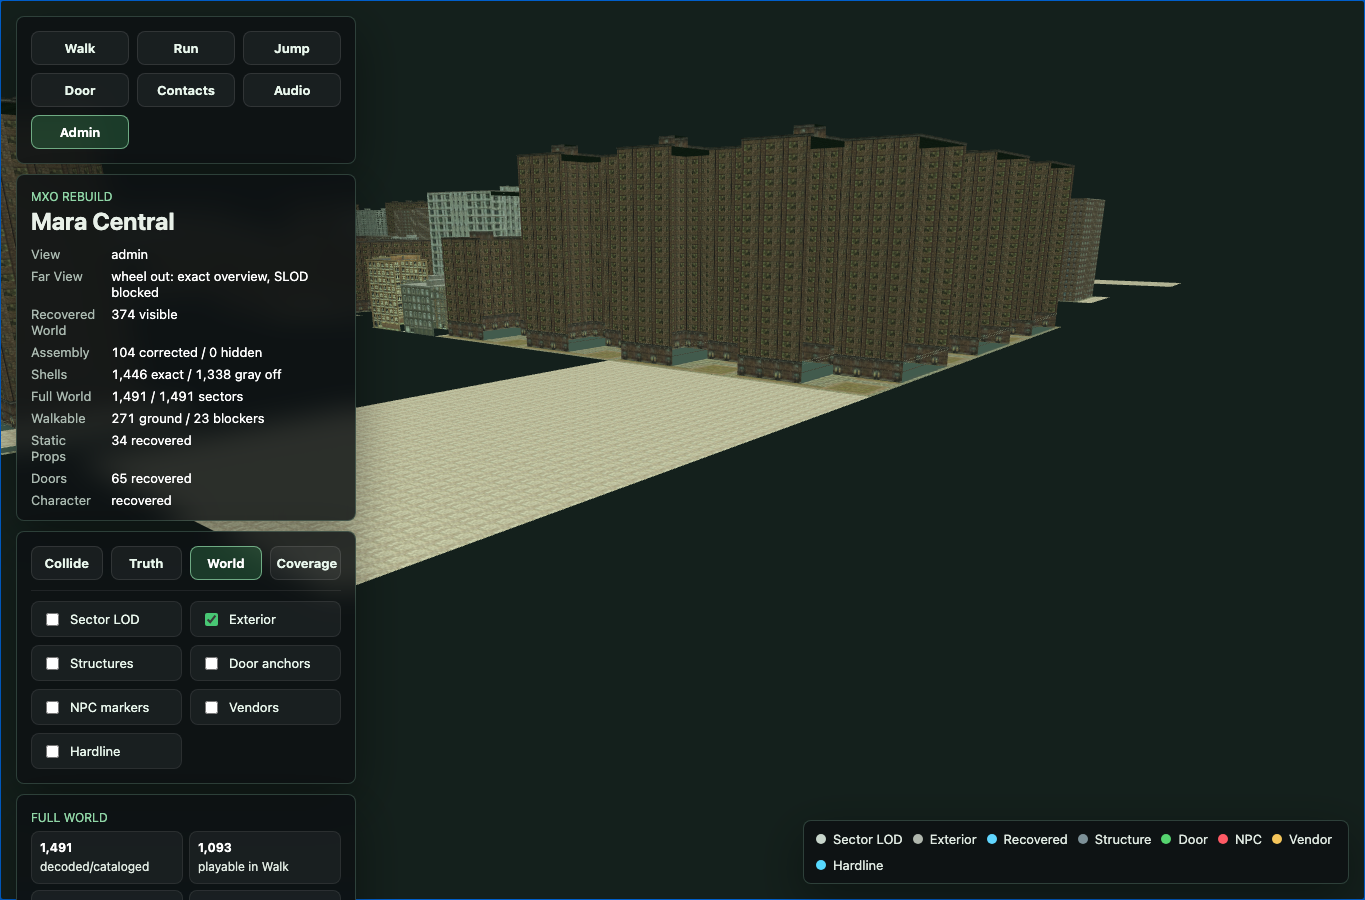Click the Structure legend dot
1365x900 pixels.
1083,839
